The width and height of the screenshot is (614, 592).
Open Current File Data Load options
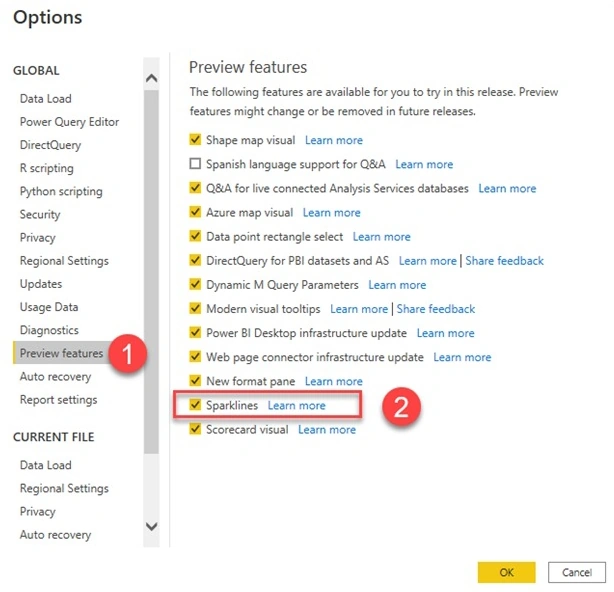pyautogui.click(x=46, y=465)
